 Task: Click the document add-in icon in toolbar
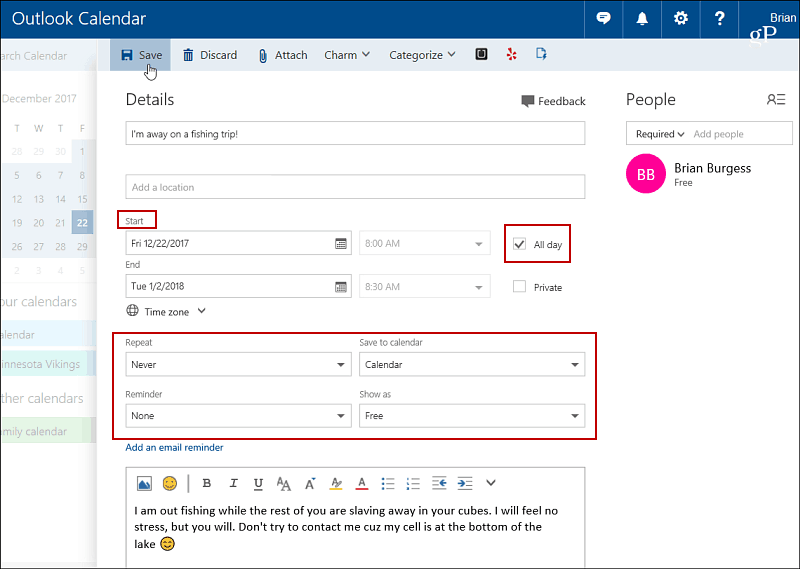tap(541, 54)
